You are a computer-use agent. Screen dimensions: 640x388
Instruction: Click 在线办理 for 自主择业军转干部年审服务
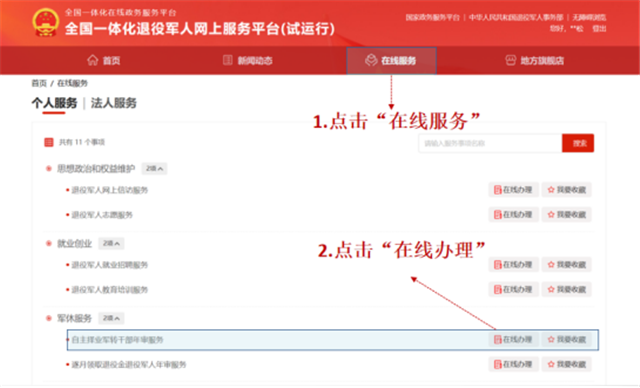pyautogui.click(x=513, y=339)
